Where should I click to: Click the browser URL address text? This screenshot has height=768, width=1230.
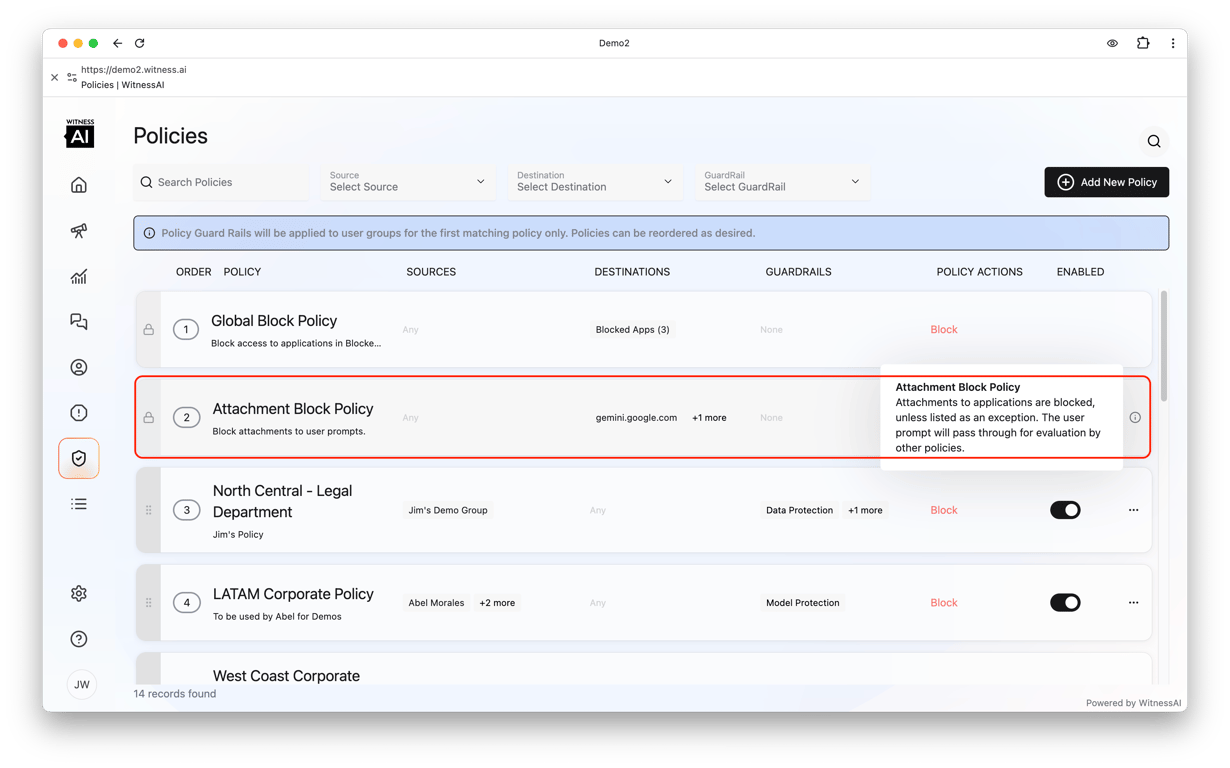[134, 70]
